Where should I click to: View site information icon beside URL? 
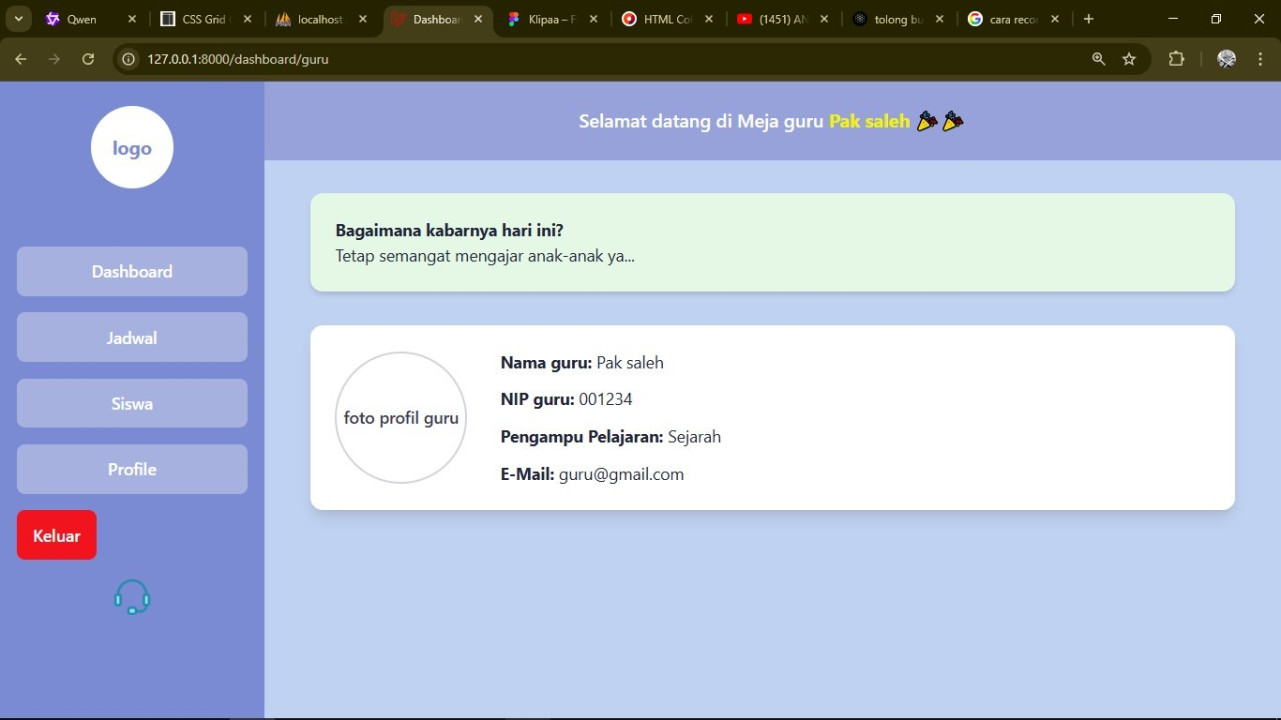click(128, 59)
